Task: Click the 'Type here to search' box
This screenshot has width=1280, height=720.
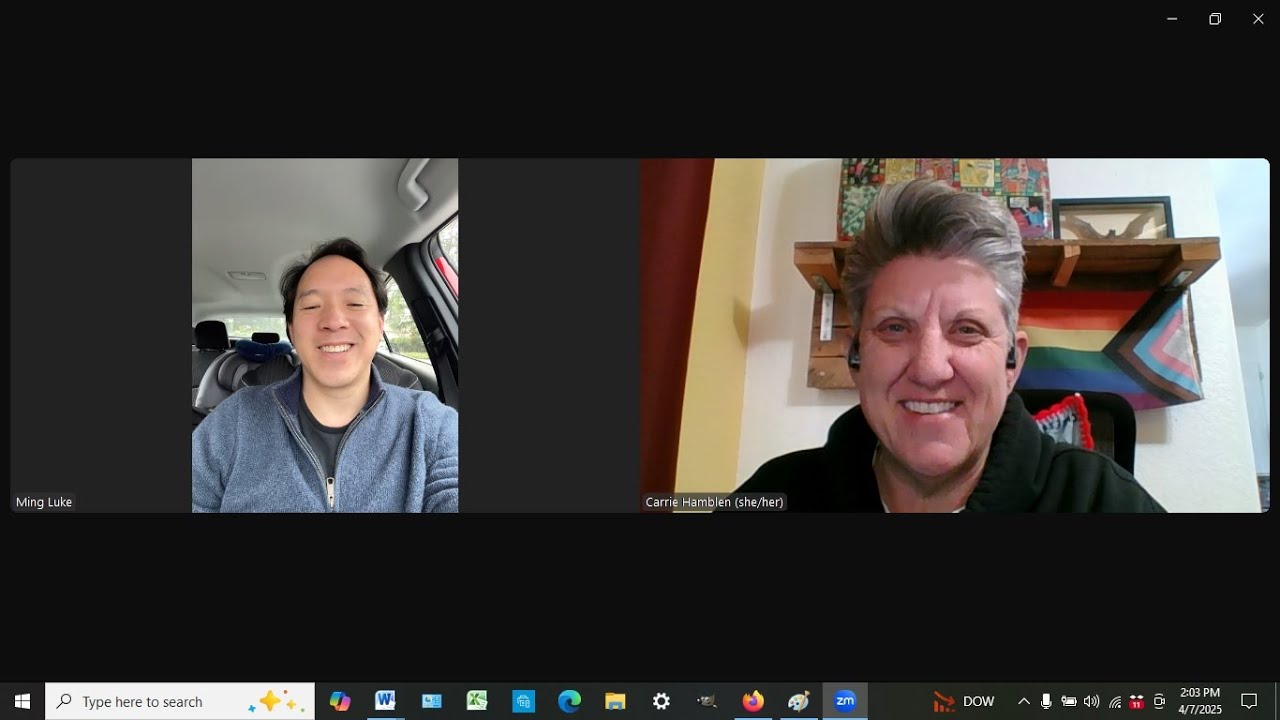Action: point(180,701)
